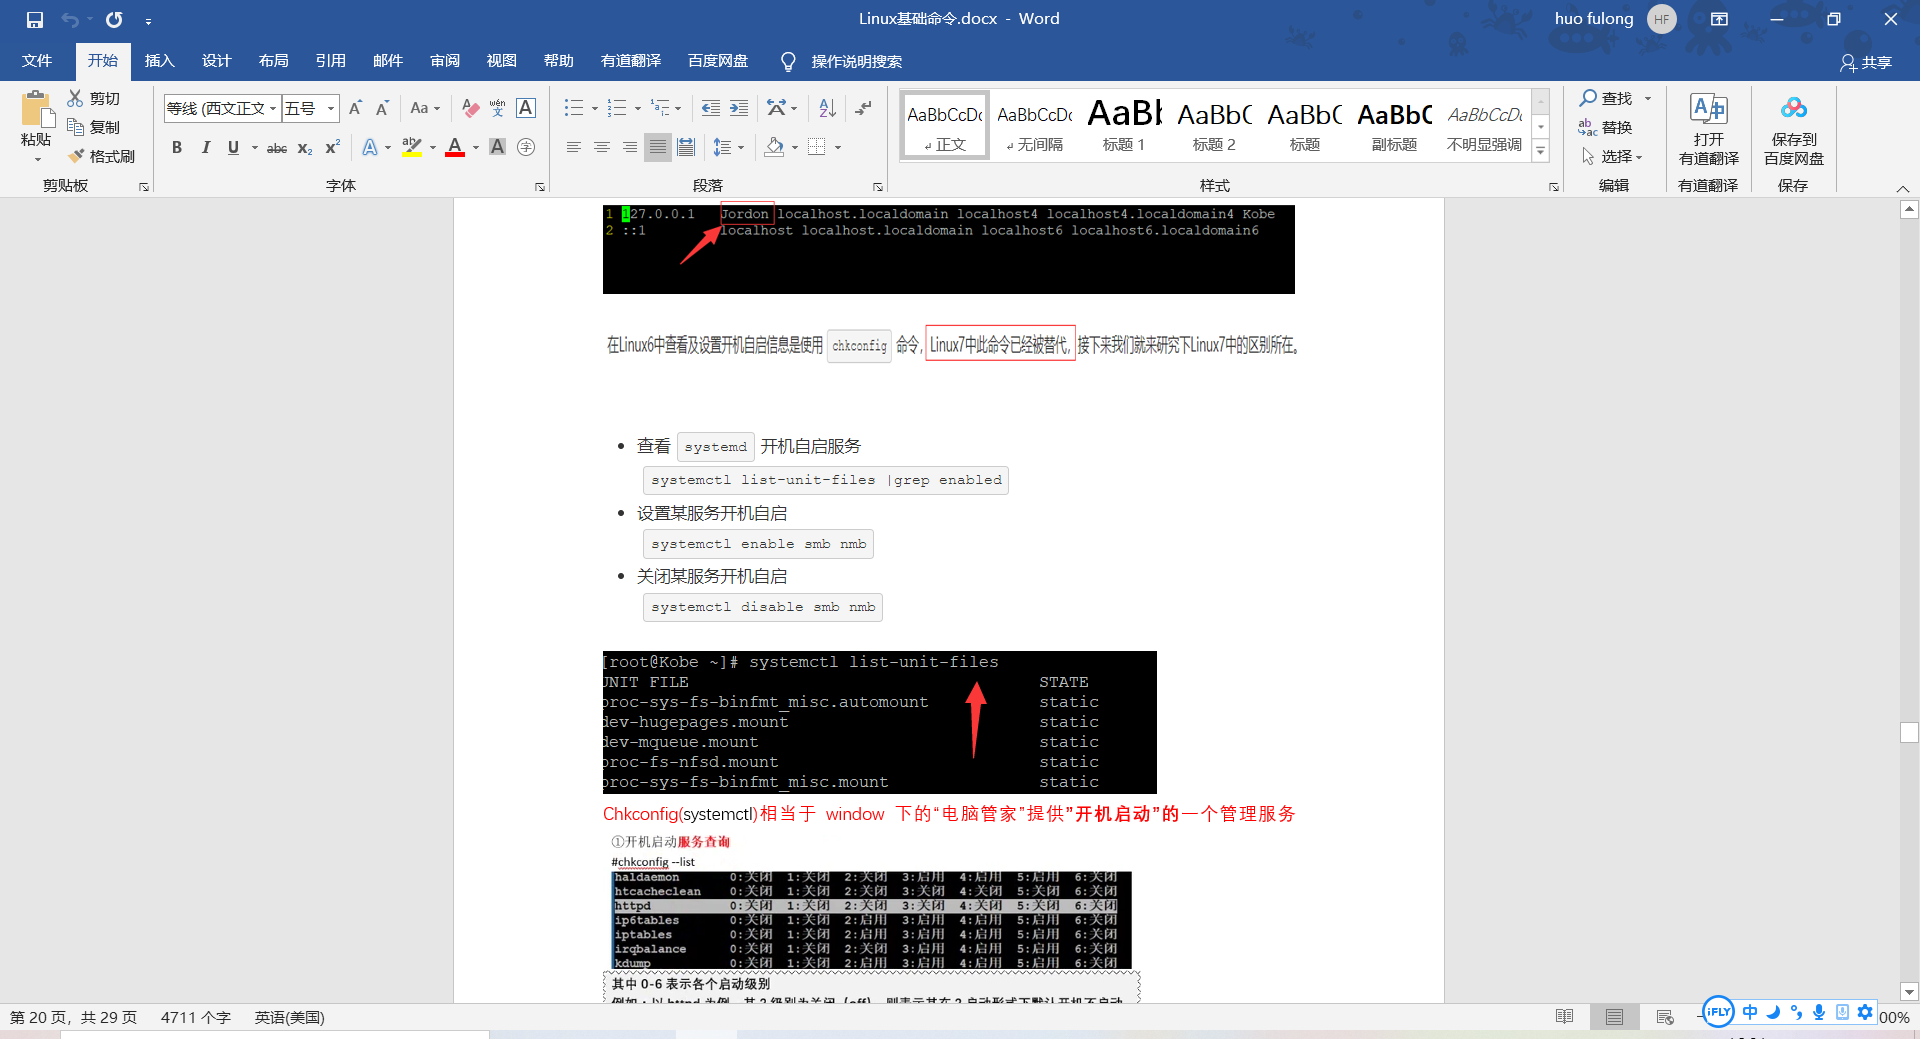
Task: Increase paragraph indent
Action: click(x=739, y=108)
